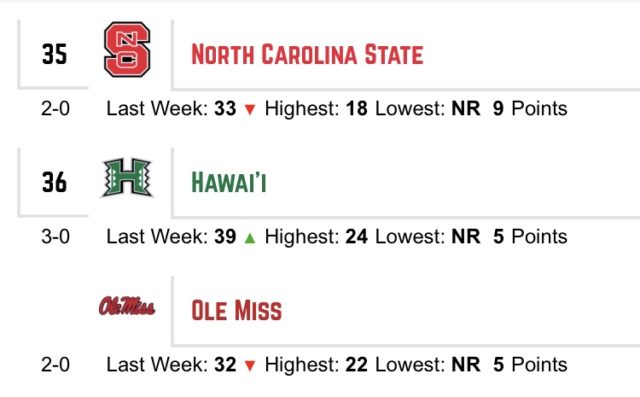Click the green up arrow beside Last Week 39

pos(250,237)
